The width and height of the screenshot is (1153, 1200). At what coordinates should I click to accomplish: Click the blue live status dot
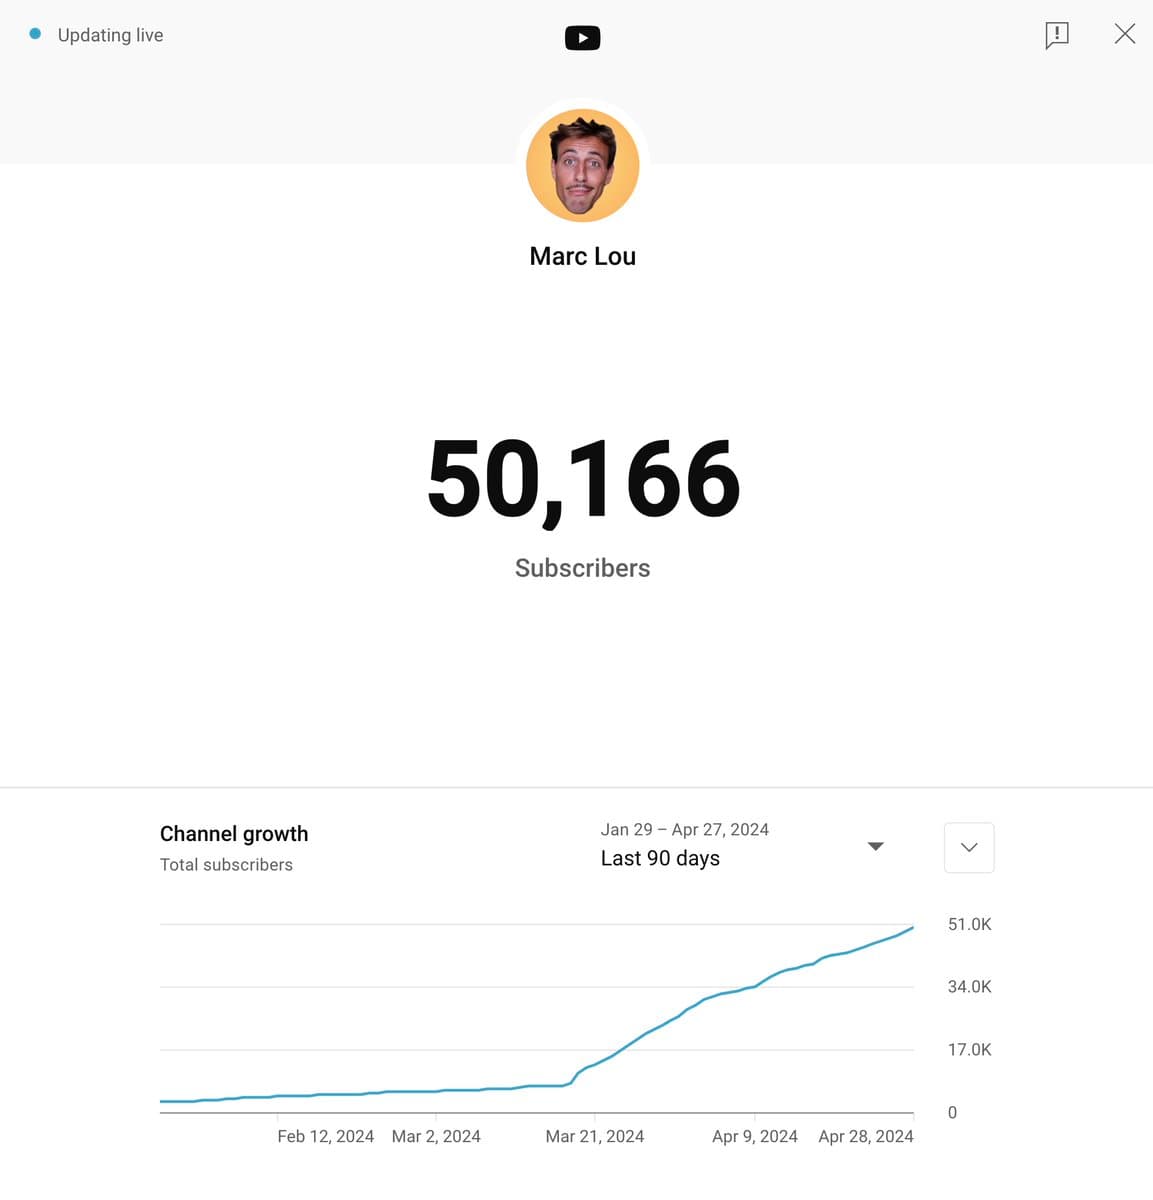pos(35,34)
